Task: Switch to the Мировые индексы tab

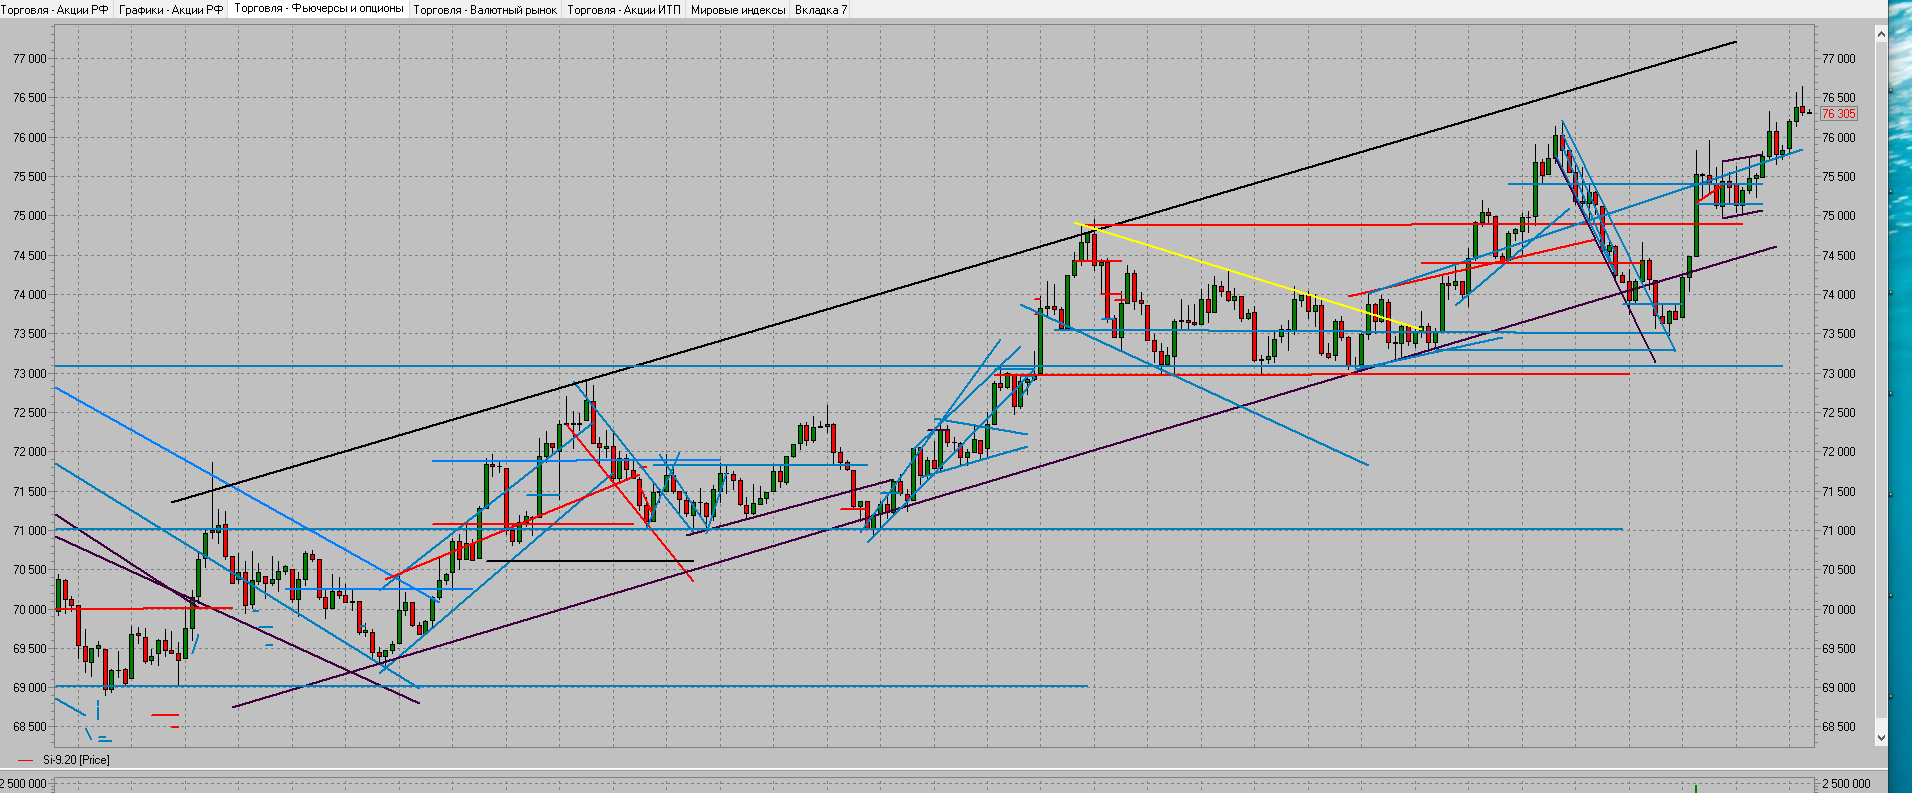Action: (737, 10)
